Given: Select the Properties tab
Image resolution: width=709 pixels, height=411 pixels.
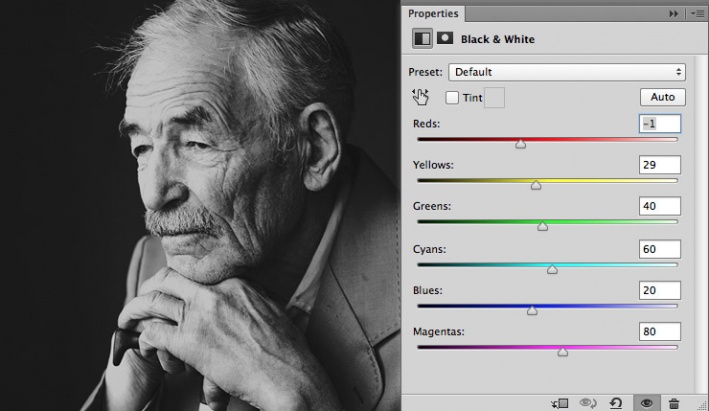Looking at the screenshot, I should (x=433, y=14).
